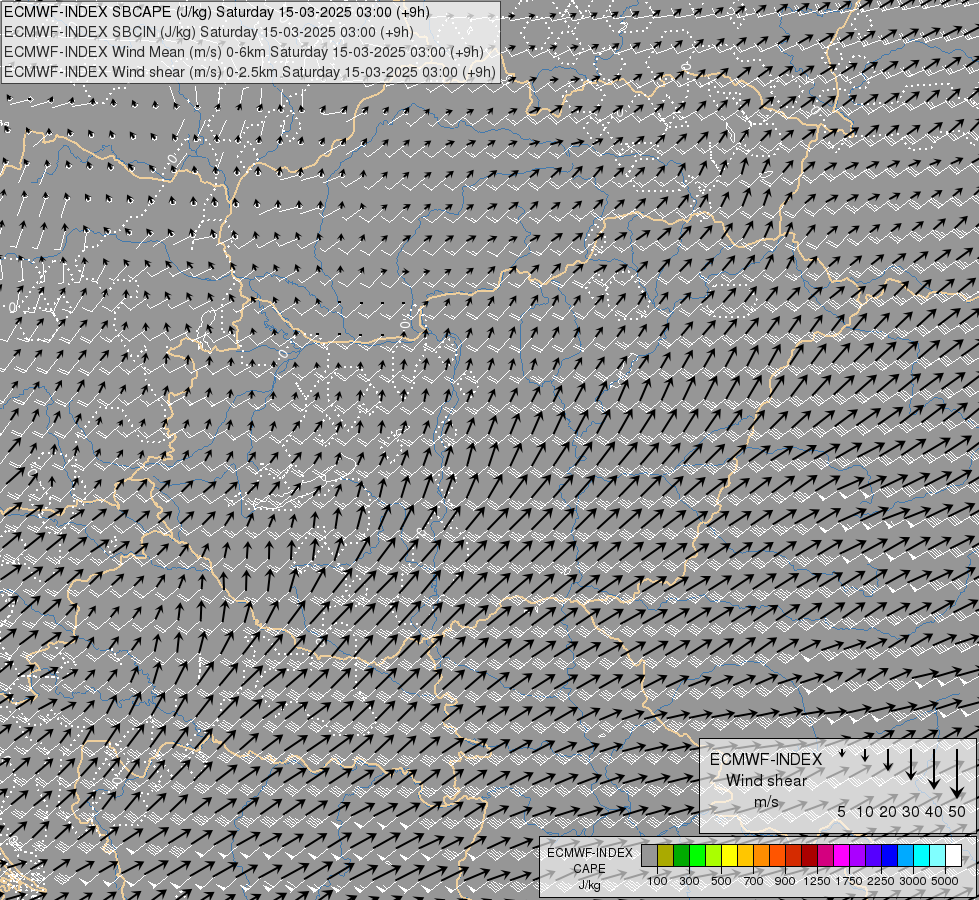Click the '20' label in wind shear legend
Image resolution: width=979 pixels, height=900 pixels.
click(888, 811)
